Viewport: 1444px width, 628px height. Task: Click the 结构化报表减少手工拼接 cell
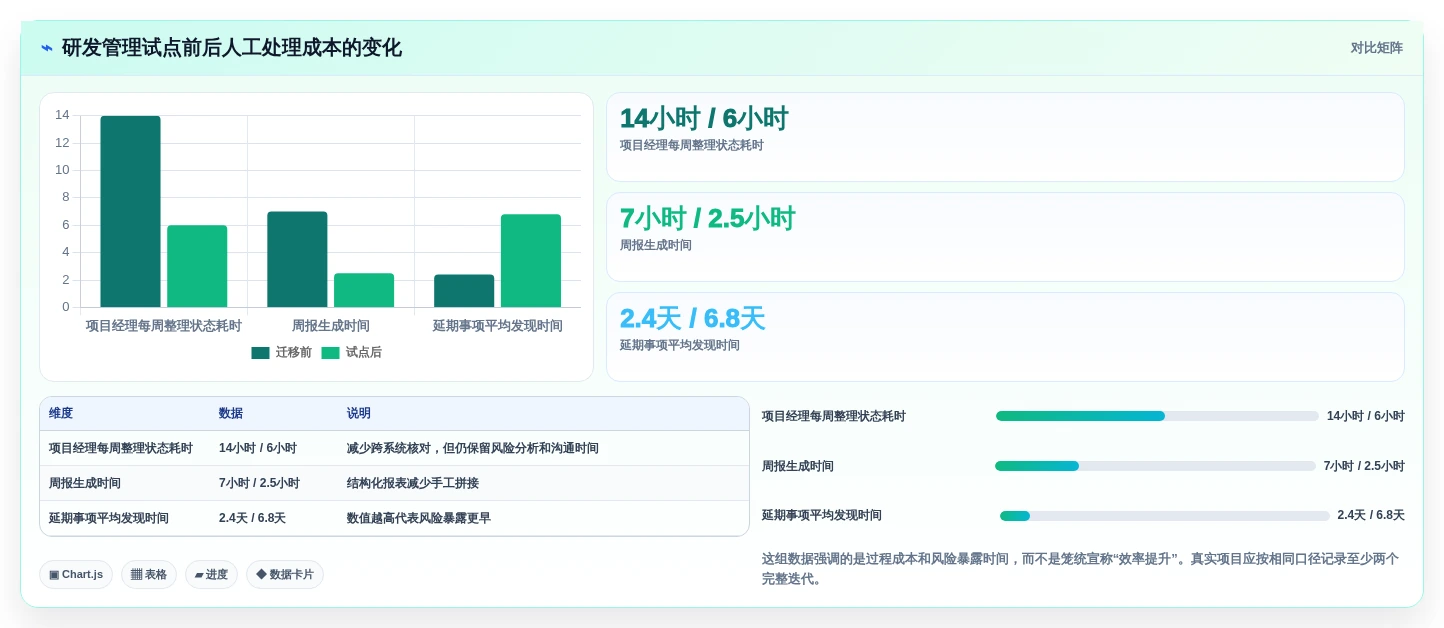click(x=413, y=483)
